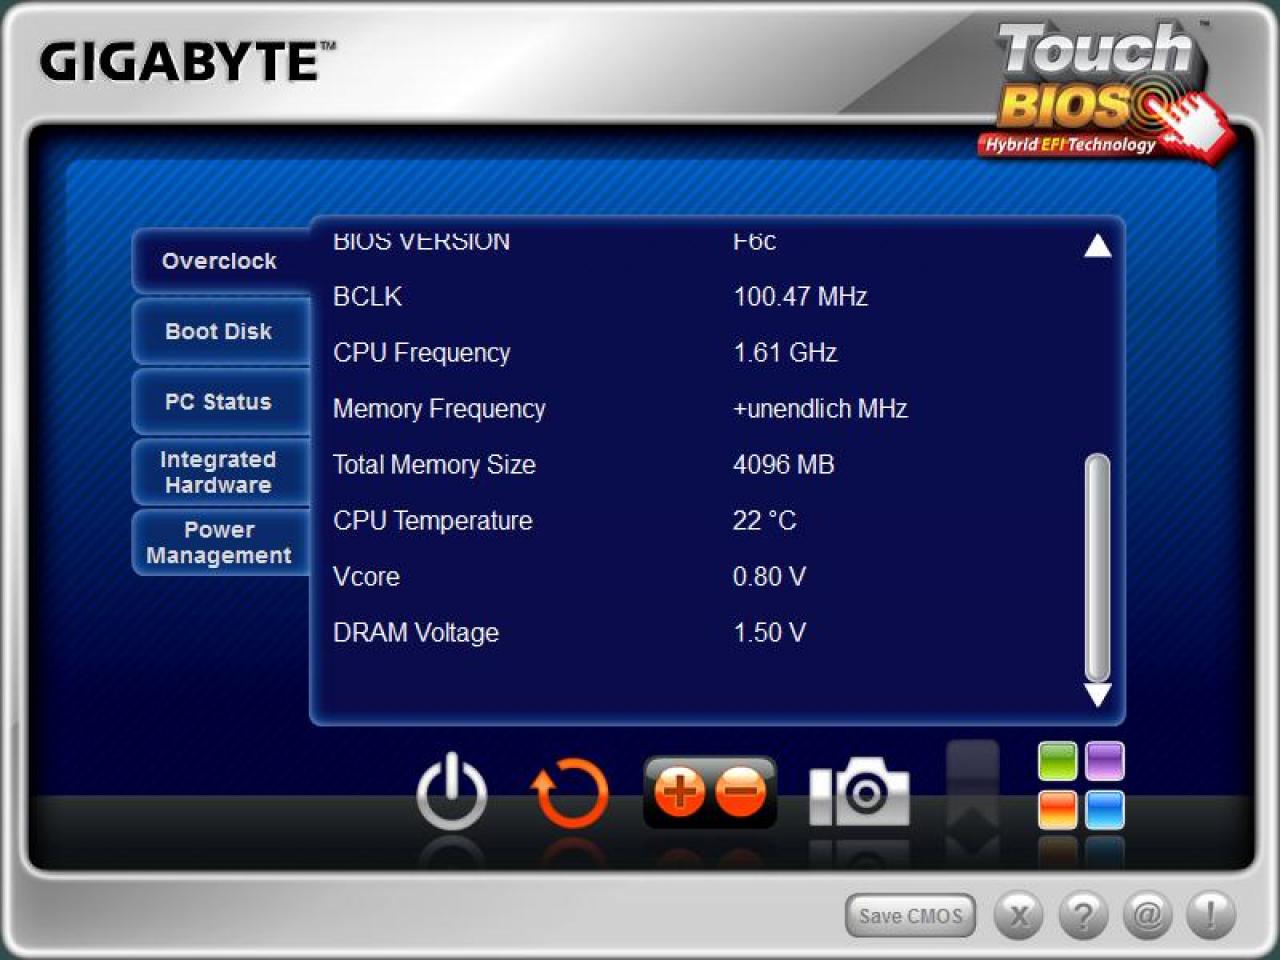Click the Vcore label
The height and width of the screenshot is (960, 1280).
click(x=366, y=576)
